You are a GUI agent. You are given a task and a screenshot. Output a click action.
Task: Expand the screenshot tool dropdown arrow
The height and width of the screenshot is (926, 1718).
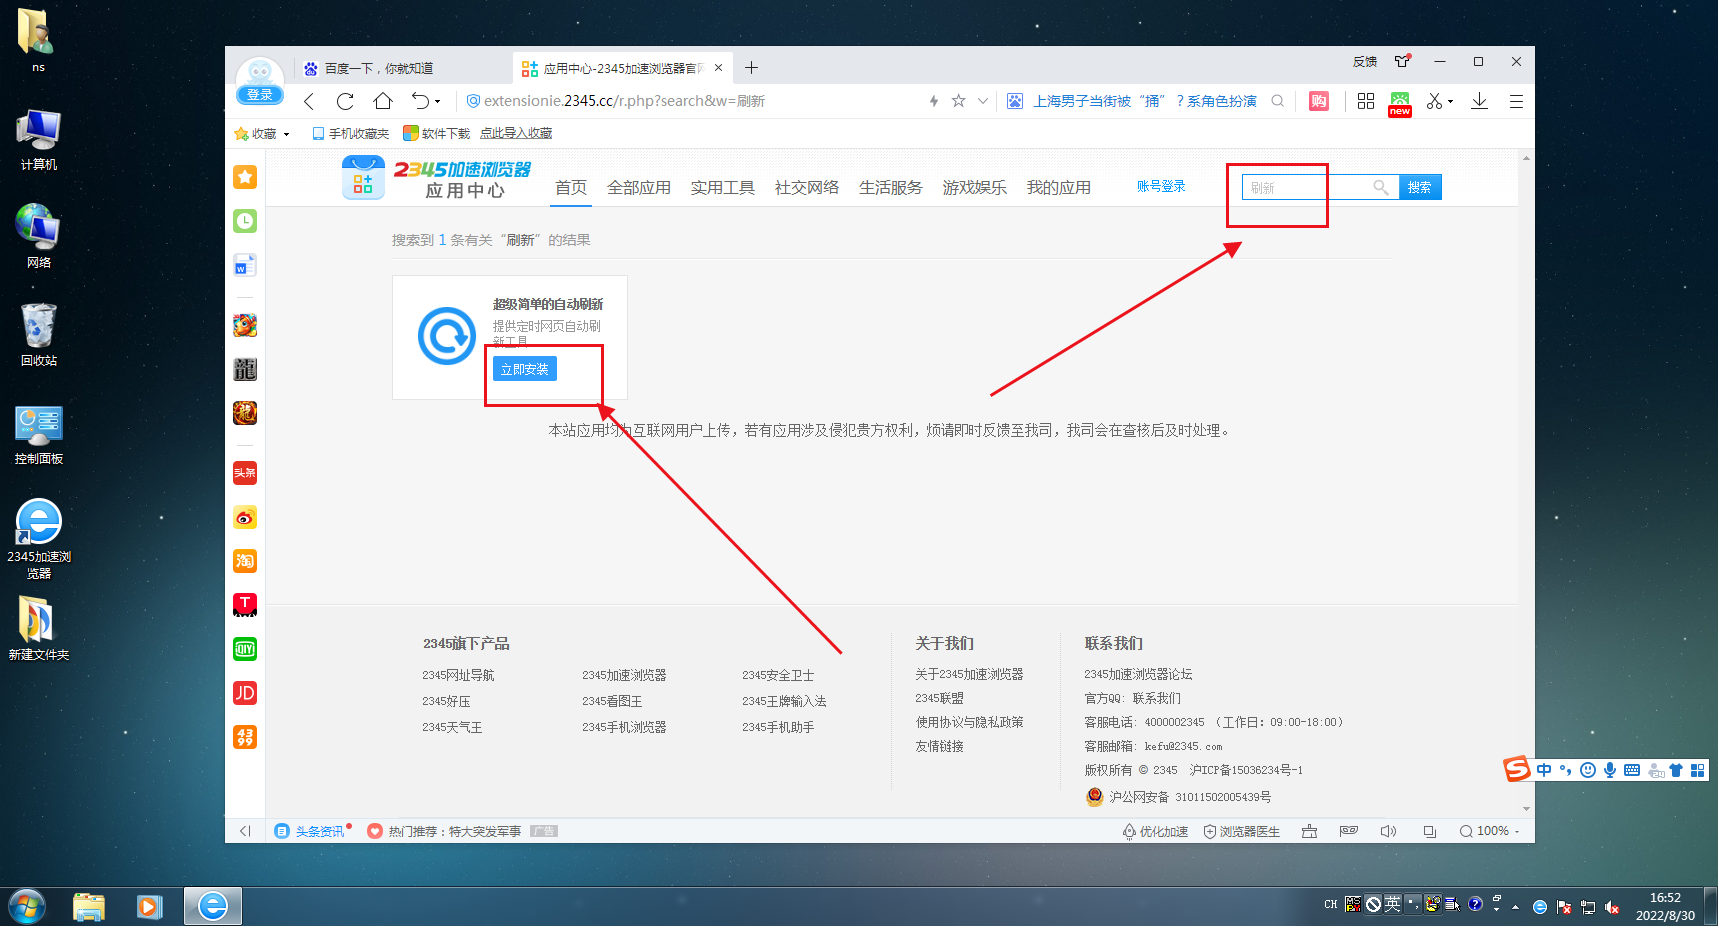(1450, 102)
